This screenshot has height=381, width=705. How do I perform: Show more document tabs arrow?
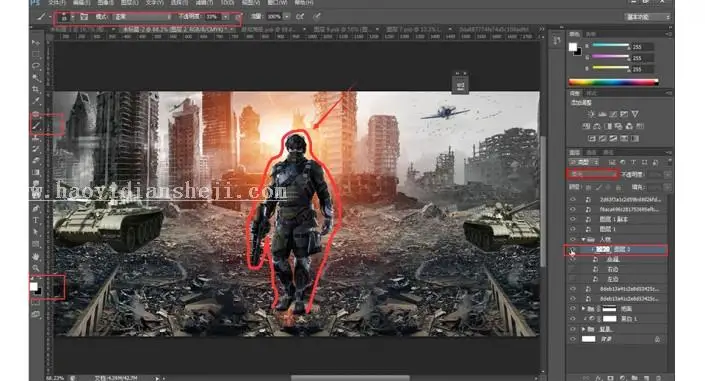(541, 29)
